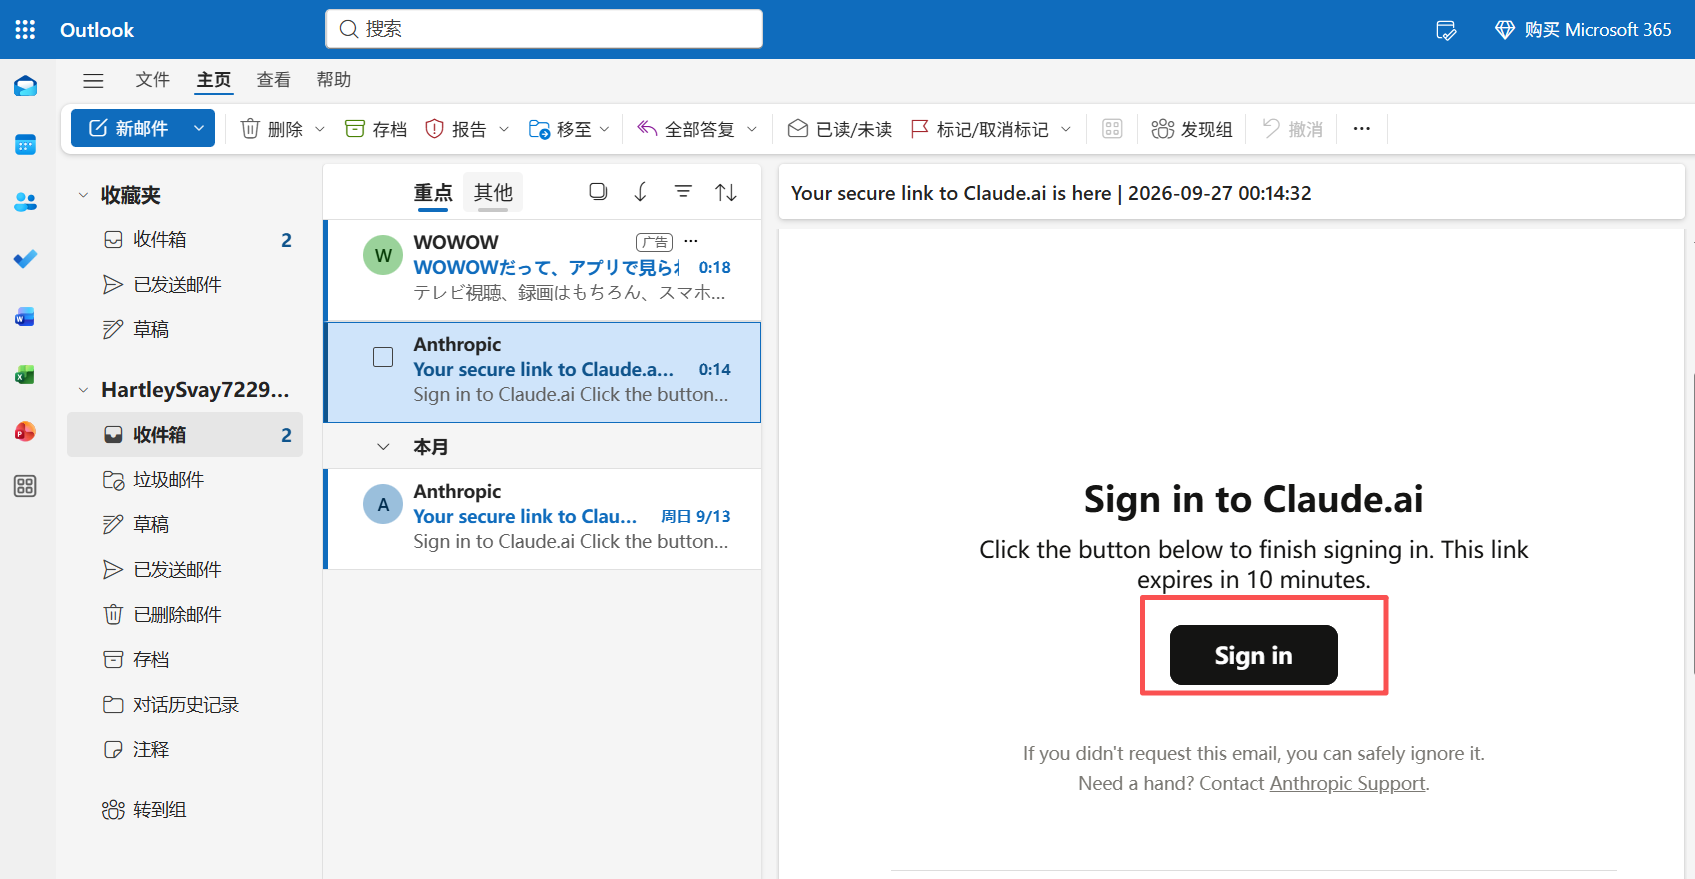Open the 垃圾邮件 junk folder
This screenshot has height=879, width=1695.
click(185, 480)
